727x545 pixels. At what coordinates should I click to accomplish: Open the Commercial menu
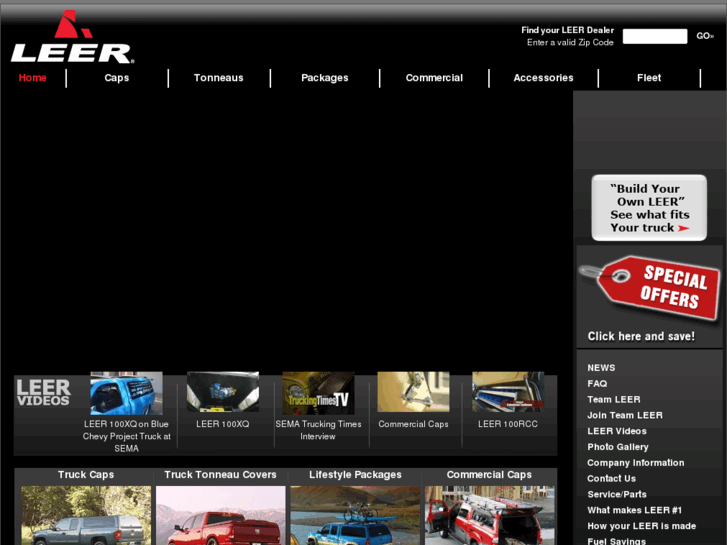434,78
